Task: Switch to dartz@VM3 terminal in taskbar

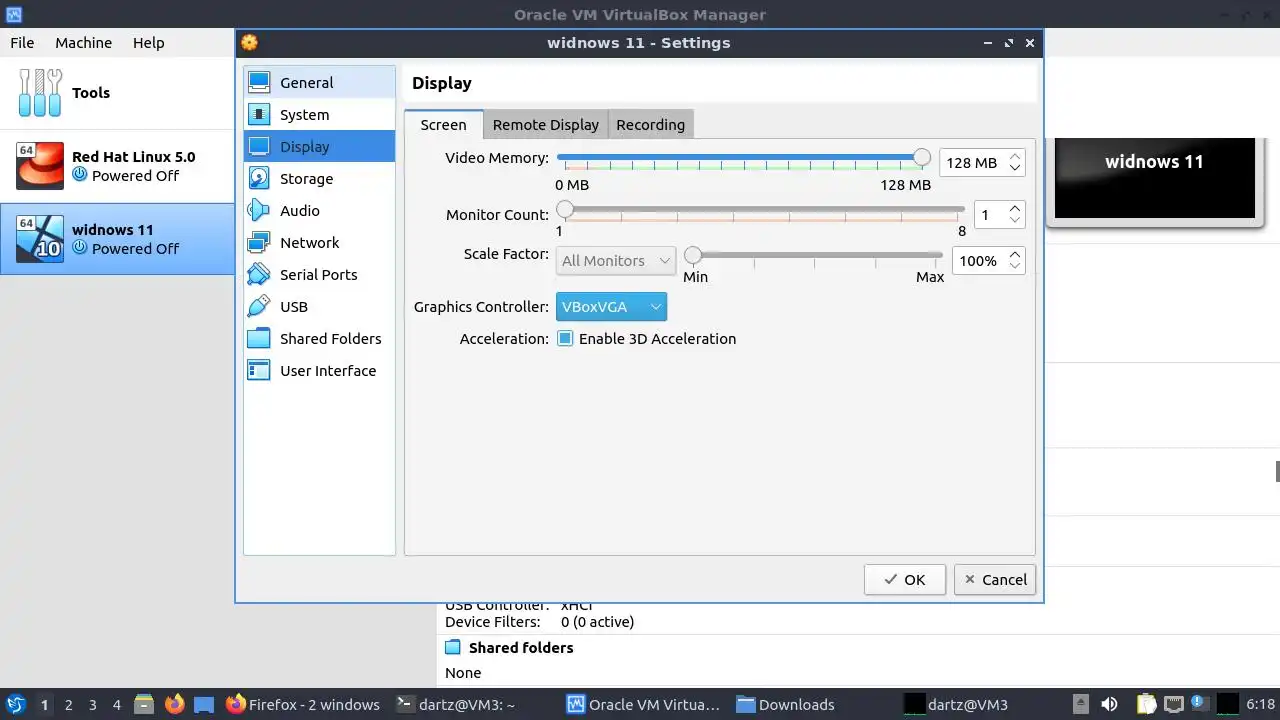Action: 456,705
